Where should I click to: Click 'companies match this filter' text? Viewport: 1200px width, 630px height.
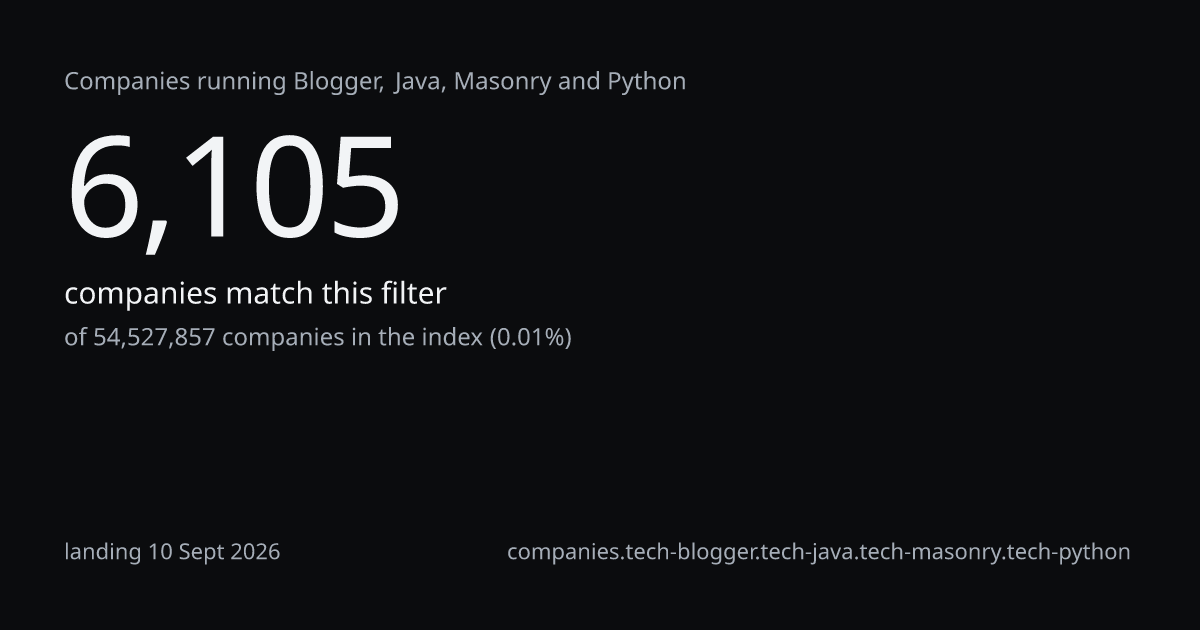[x=255, y=294]
